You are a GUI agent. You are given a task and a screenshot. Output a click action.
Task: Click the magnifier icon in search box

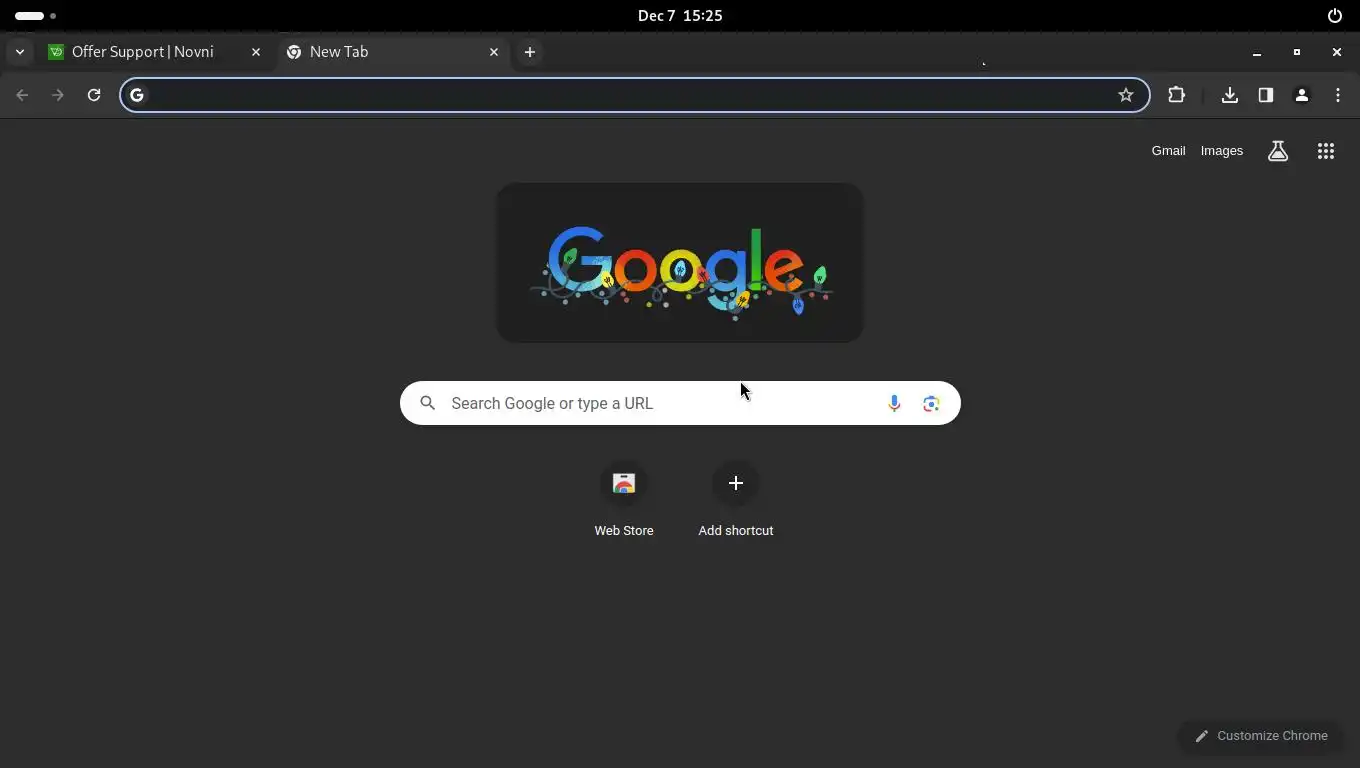click(x=428, y=403)
